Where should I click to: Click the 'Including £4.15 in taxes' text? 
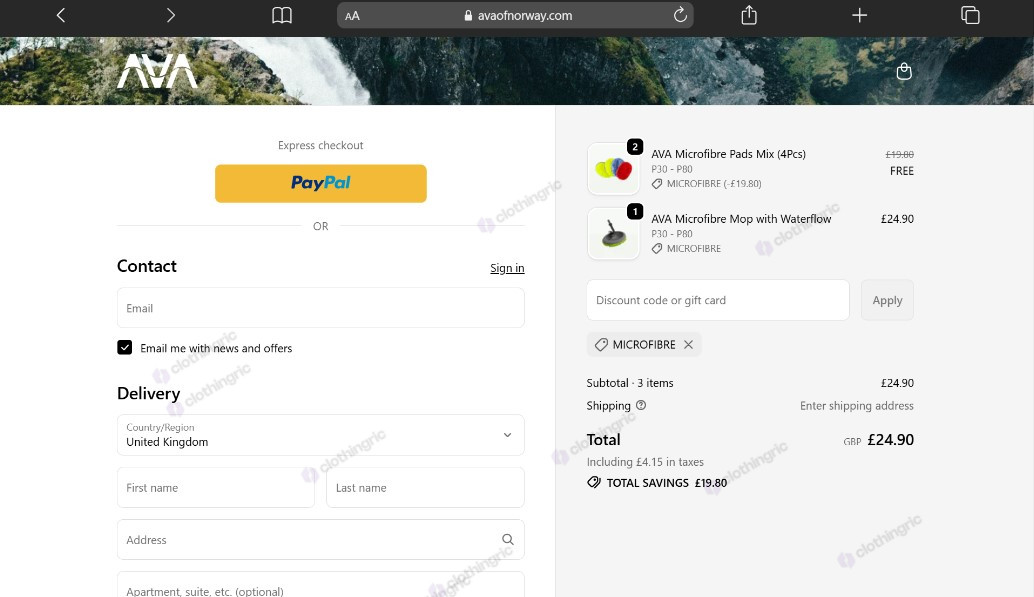coord(645,462)
